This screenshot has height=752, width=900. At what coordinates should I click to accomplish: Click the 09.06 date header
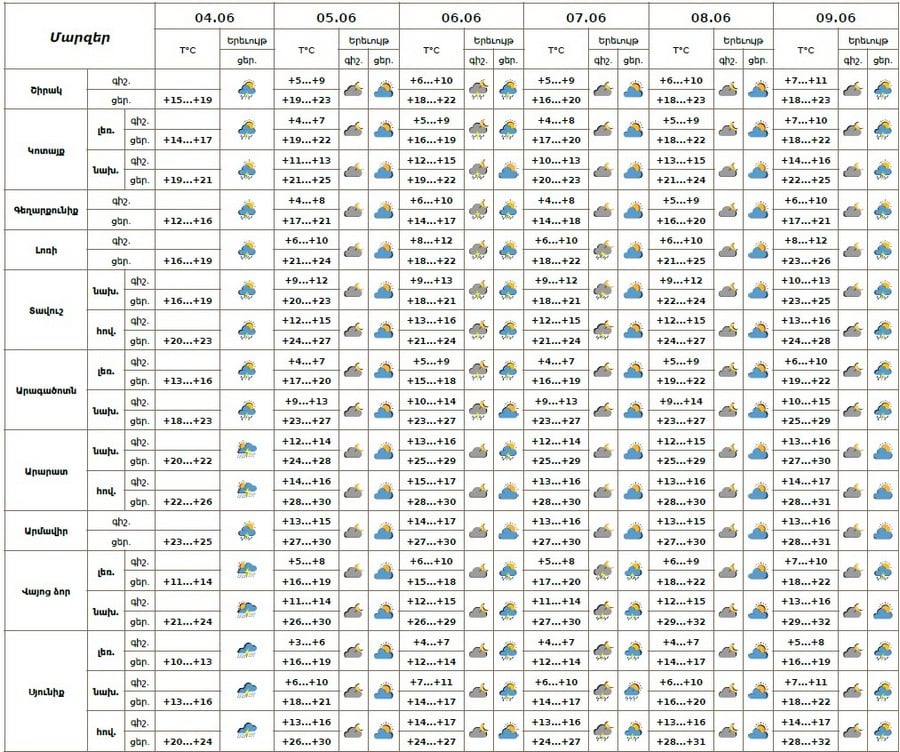(x=836, y=17)
